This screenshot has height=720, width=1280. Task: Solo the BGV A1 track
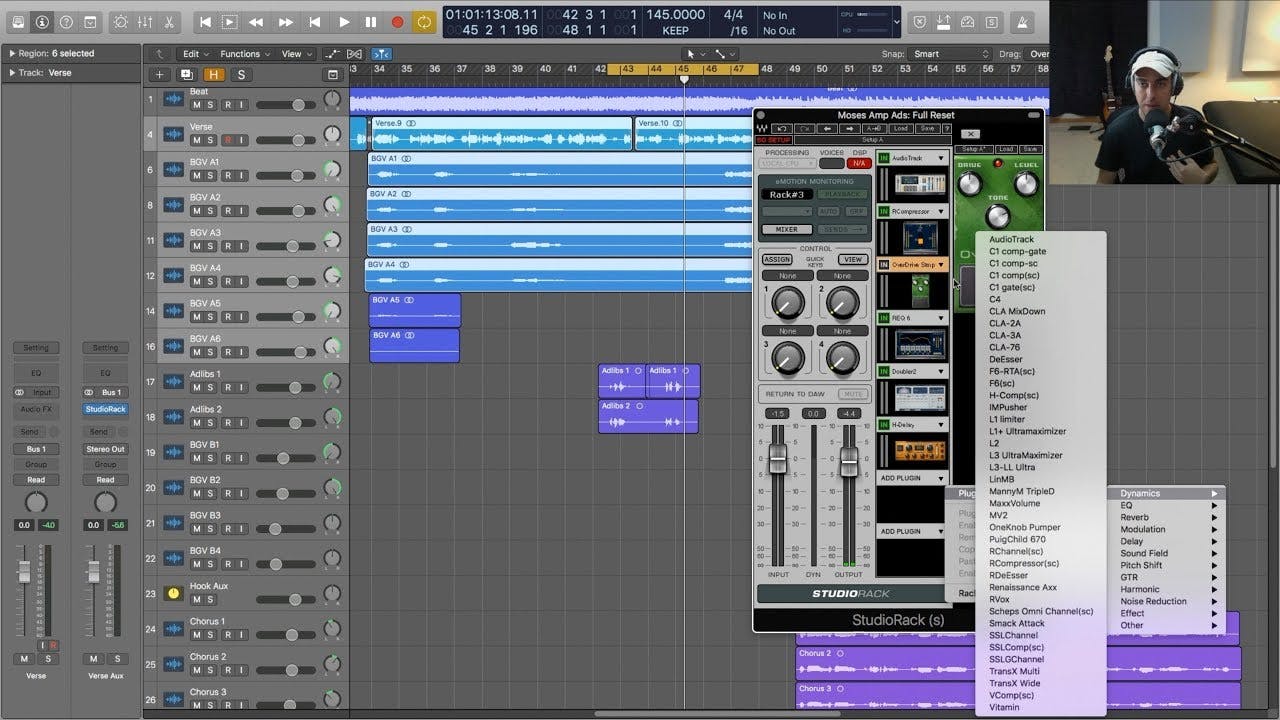pyautogui.click(x=211, y=175)
